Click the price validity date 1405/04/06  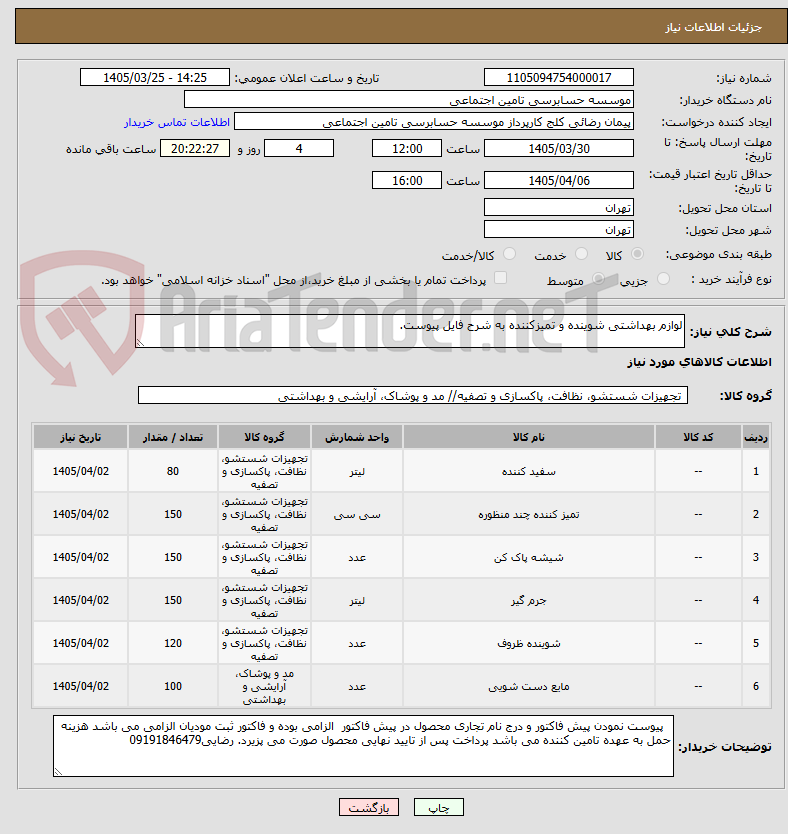559,180
